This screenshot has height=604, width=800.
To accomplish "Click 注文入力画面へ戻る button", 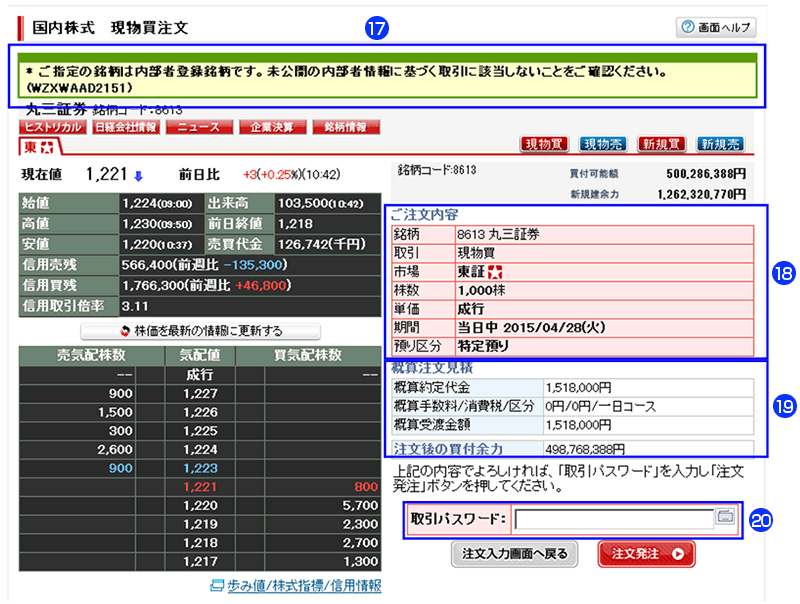I will tap(514, 554).
